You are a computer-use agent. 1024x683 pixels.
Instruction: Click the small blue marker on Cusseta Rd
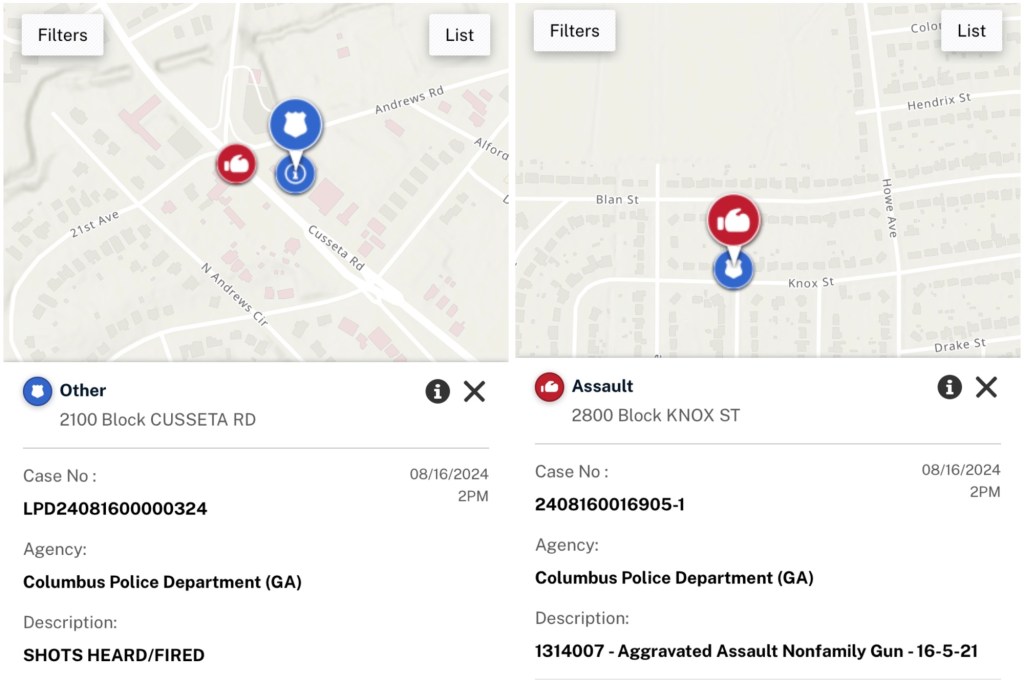(x=295, y=174)
